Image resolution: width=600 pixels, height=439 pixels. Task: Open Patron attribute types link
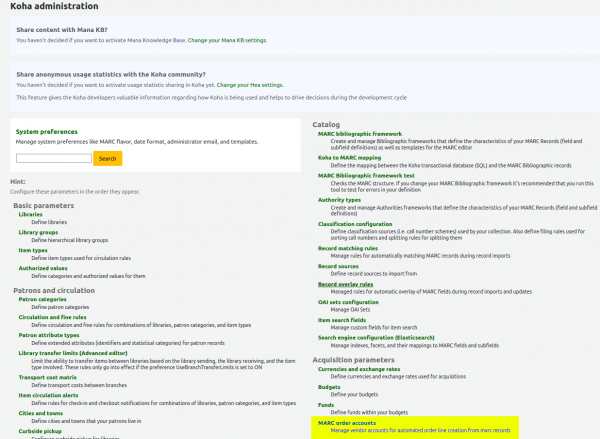49,335
